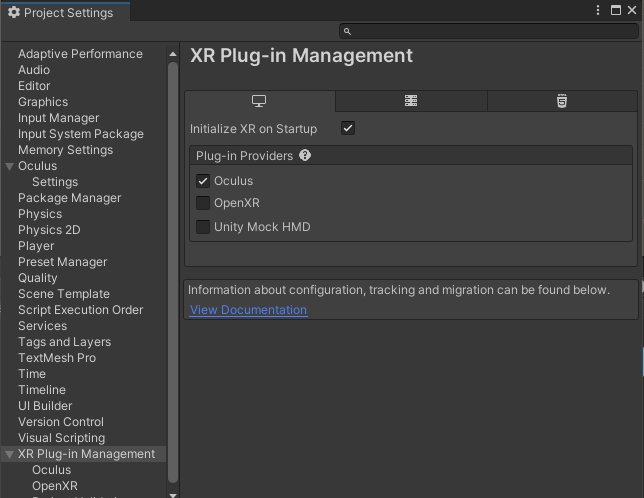Open Editor settings
This screenshot has width=644, height=498.
34,86
